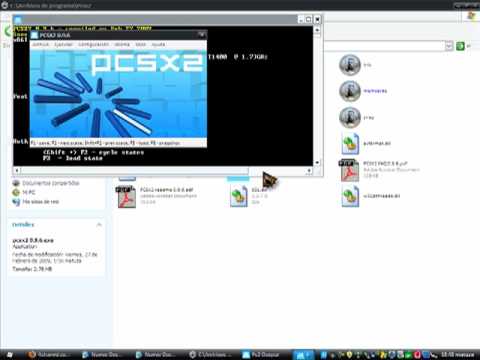The image size is (480, 360).
Task: Open the Archivo menu in PCSX2
Action: coord(40,44)
